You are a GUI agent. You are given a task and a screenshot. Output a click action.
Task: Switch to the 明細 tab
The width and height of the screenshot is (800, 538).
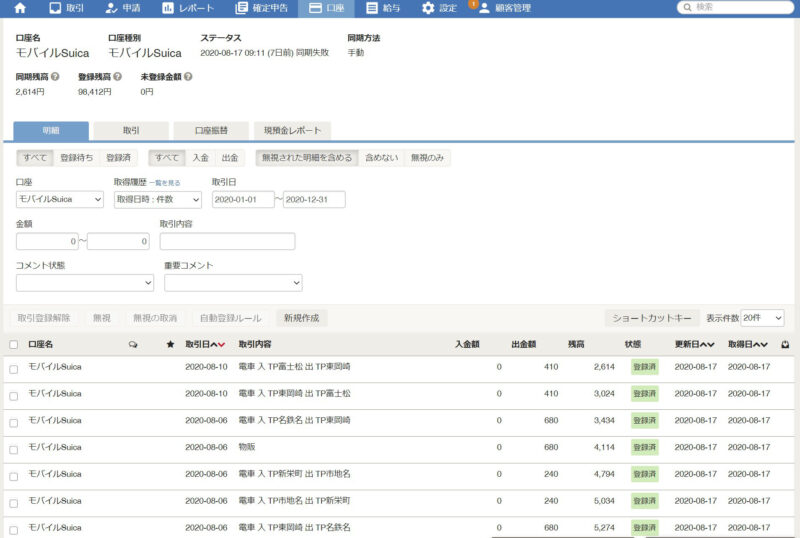pos(51,131)
